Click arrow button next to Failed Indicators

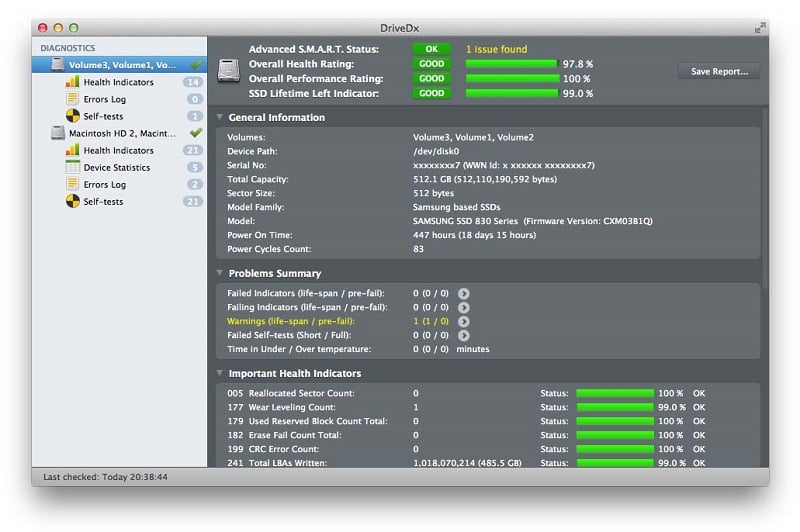(463, 294)
